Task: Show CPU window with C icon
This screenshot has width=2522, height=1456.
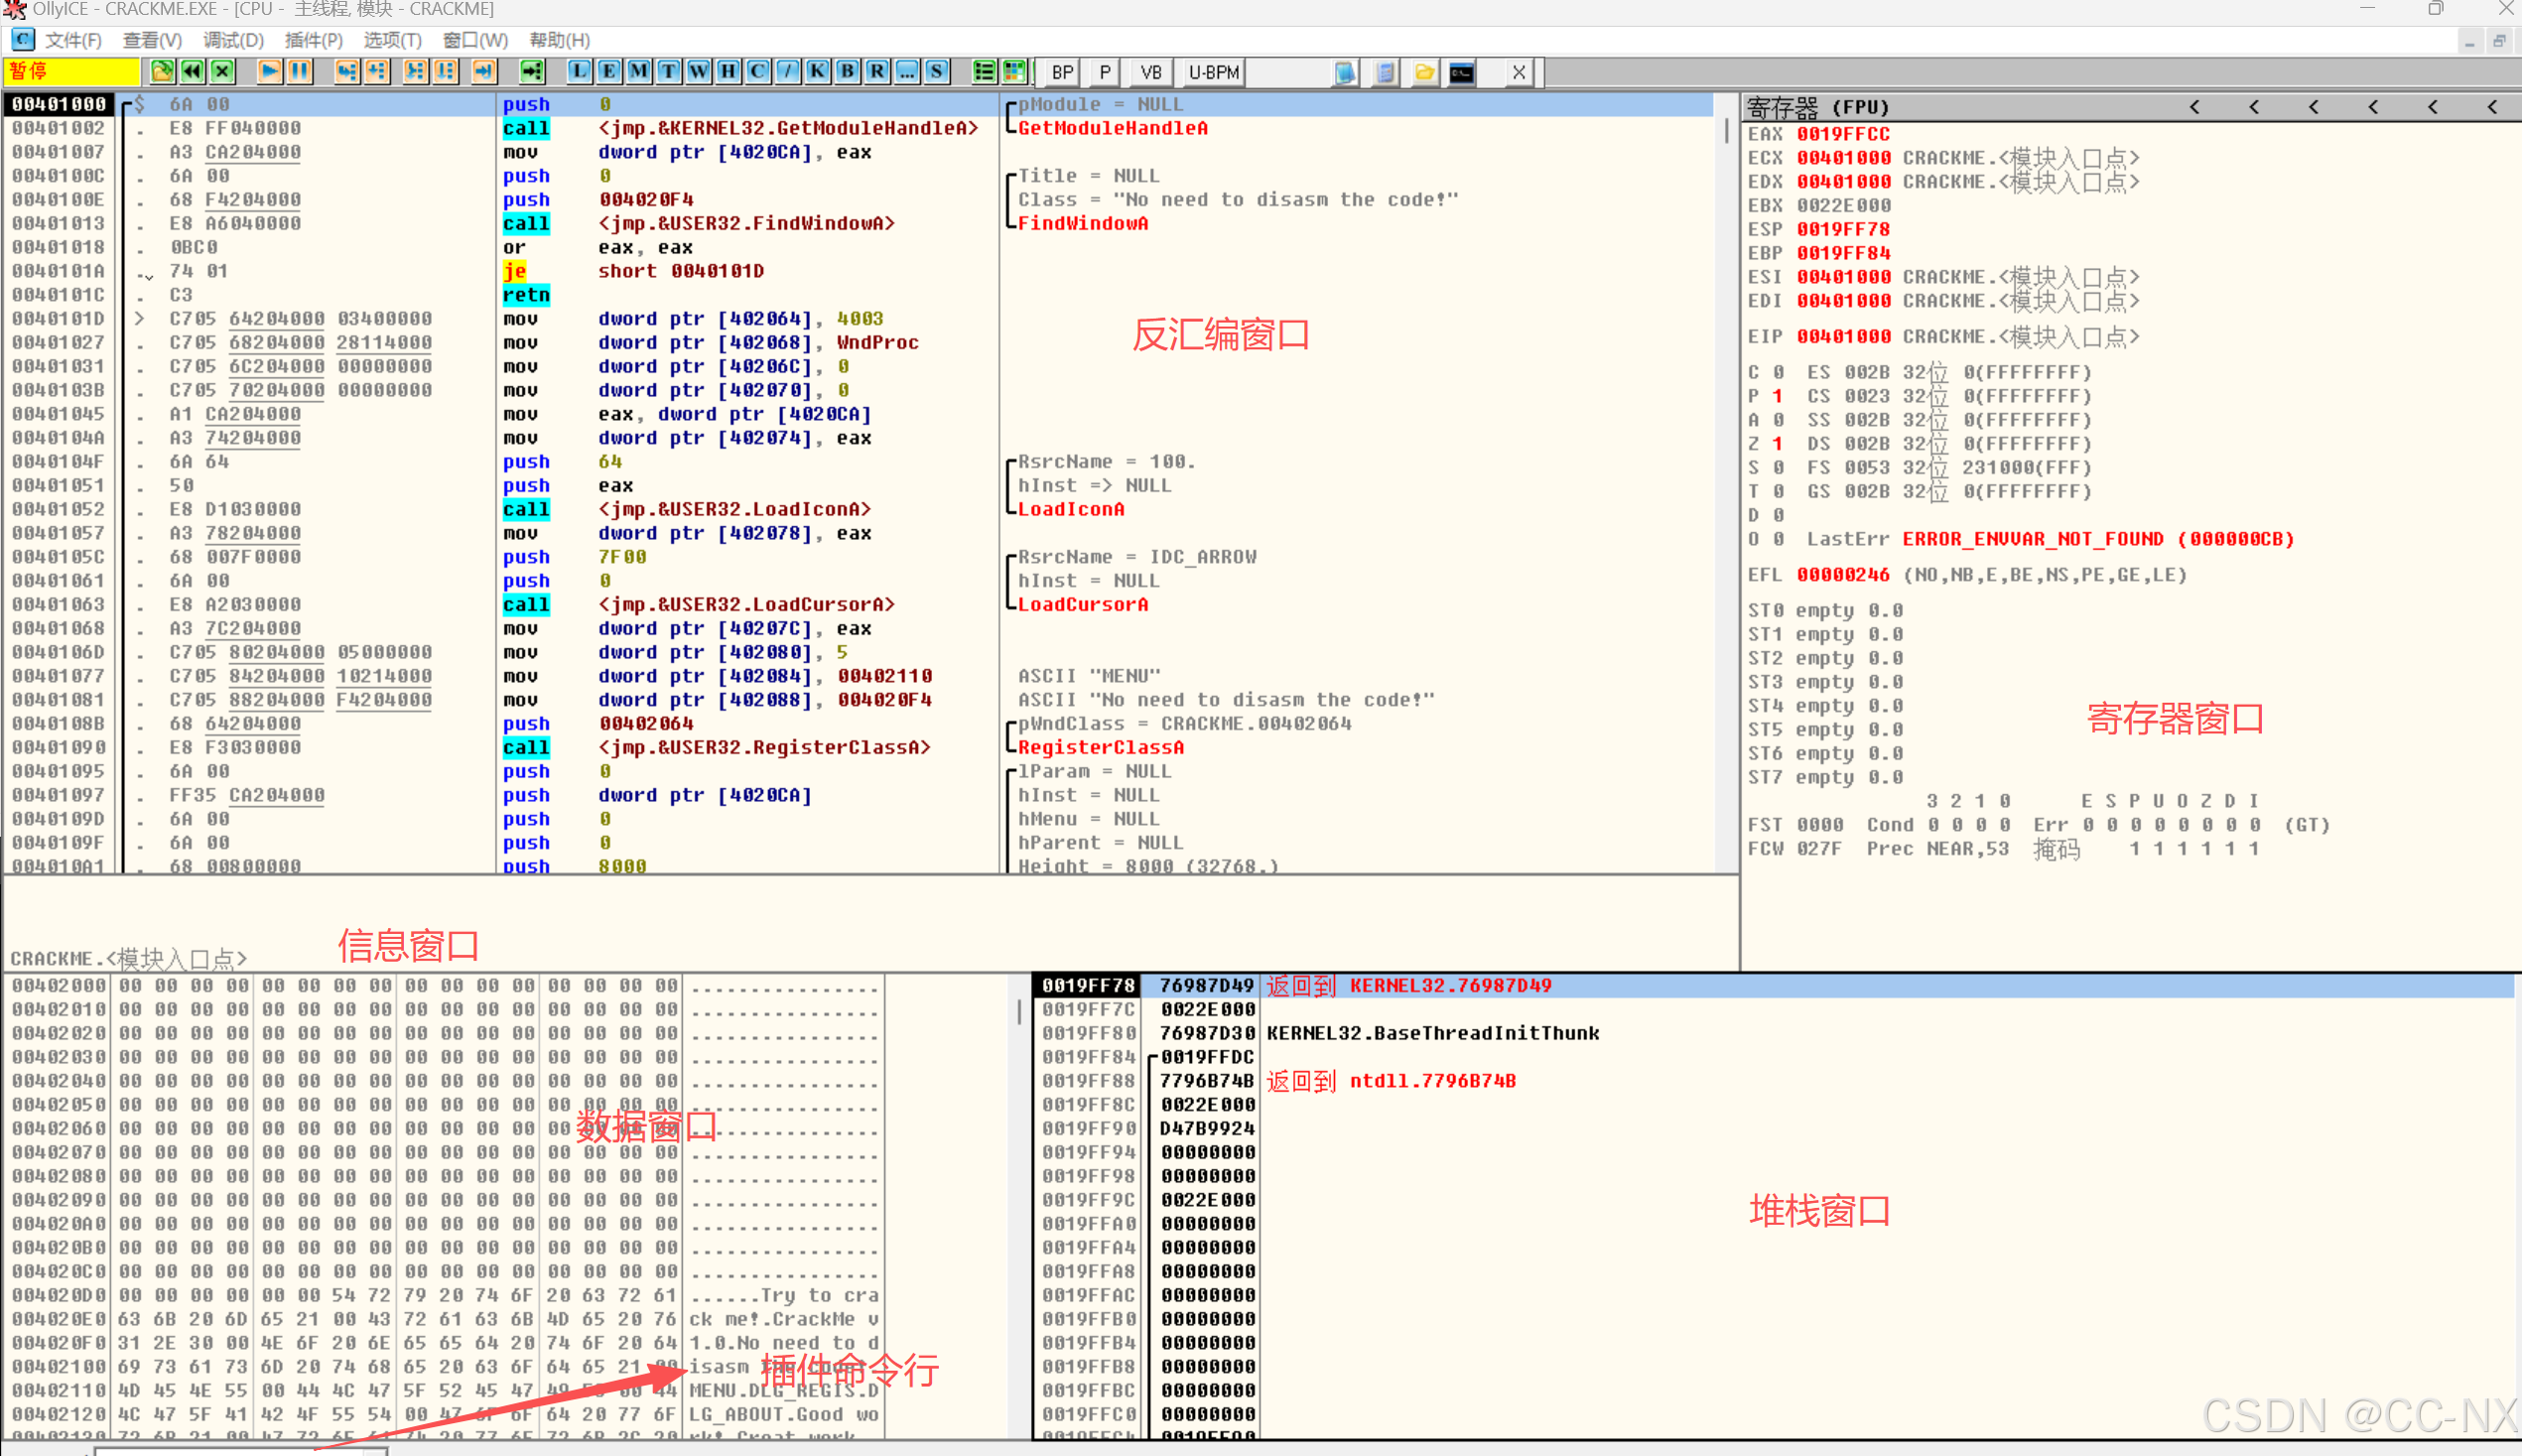Action: tap(758, 72)
